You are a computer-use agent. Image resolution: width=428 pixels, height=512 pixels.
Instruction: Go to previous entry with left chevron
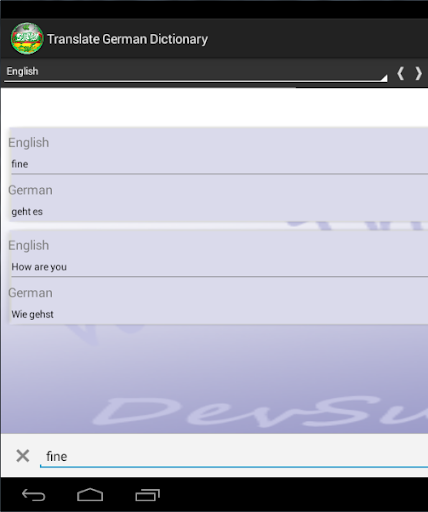[401, 73]
